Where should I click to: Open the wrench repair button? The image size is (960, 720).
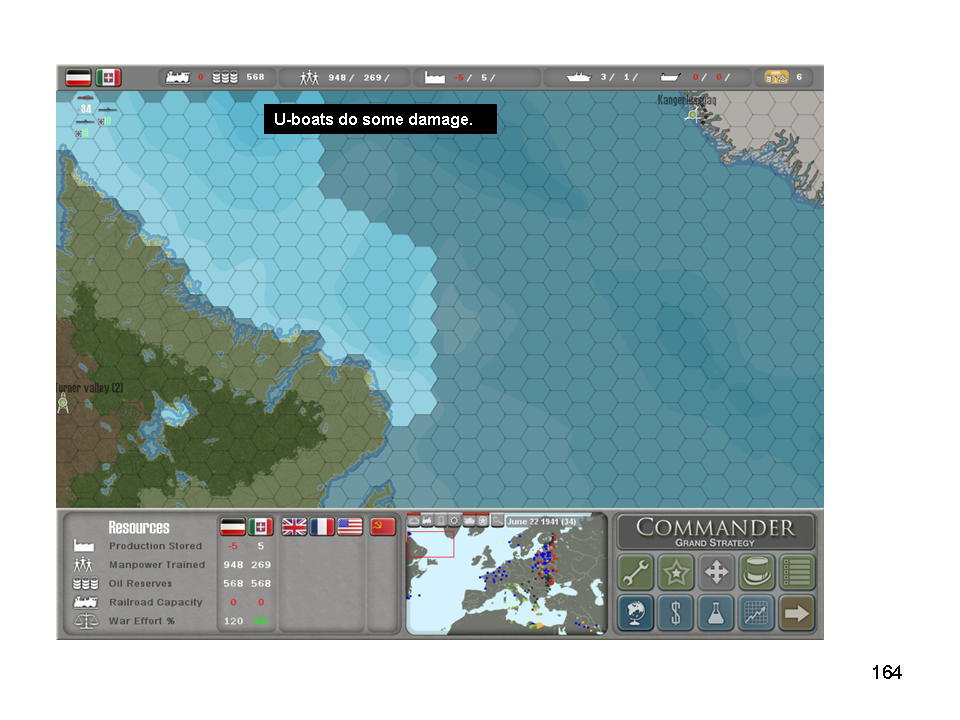[636, 573]
